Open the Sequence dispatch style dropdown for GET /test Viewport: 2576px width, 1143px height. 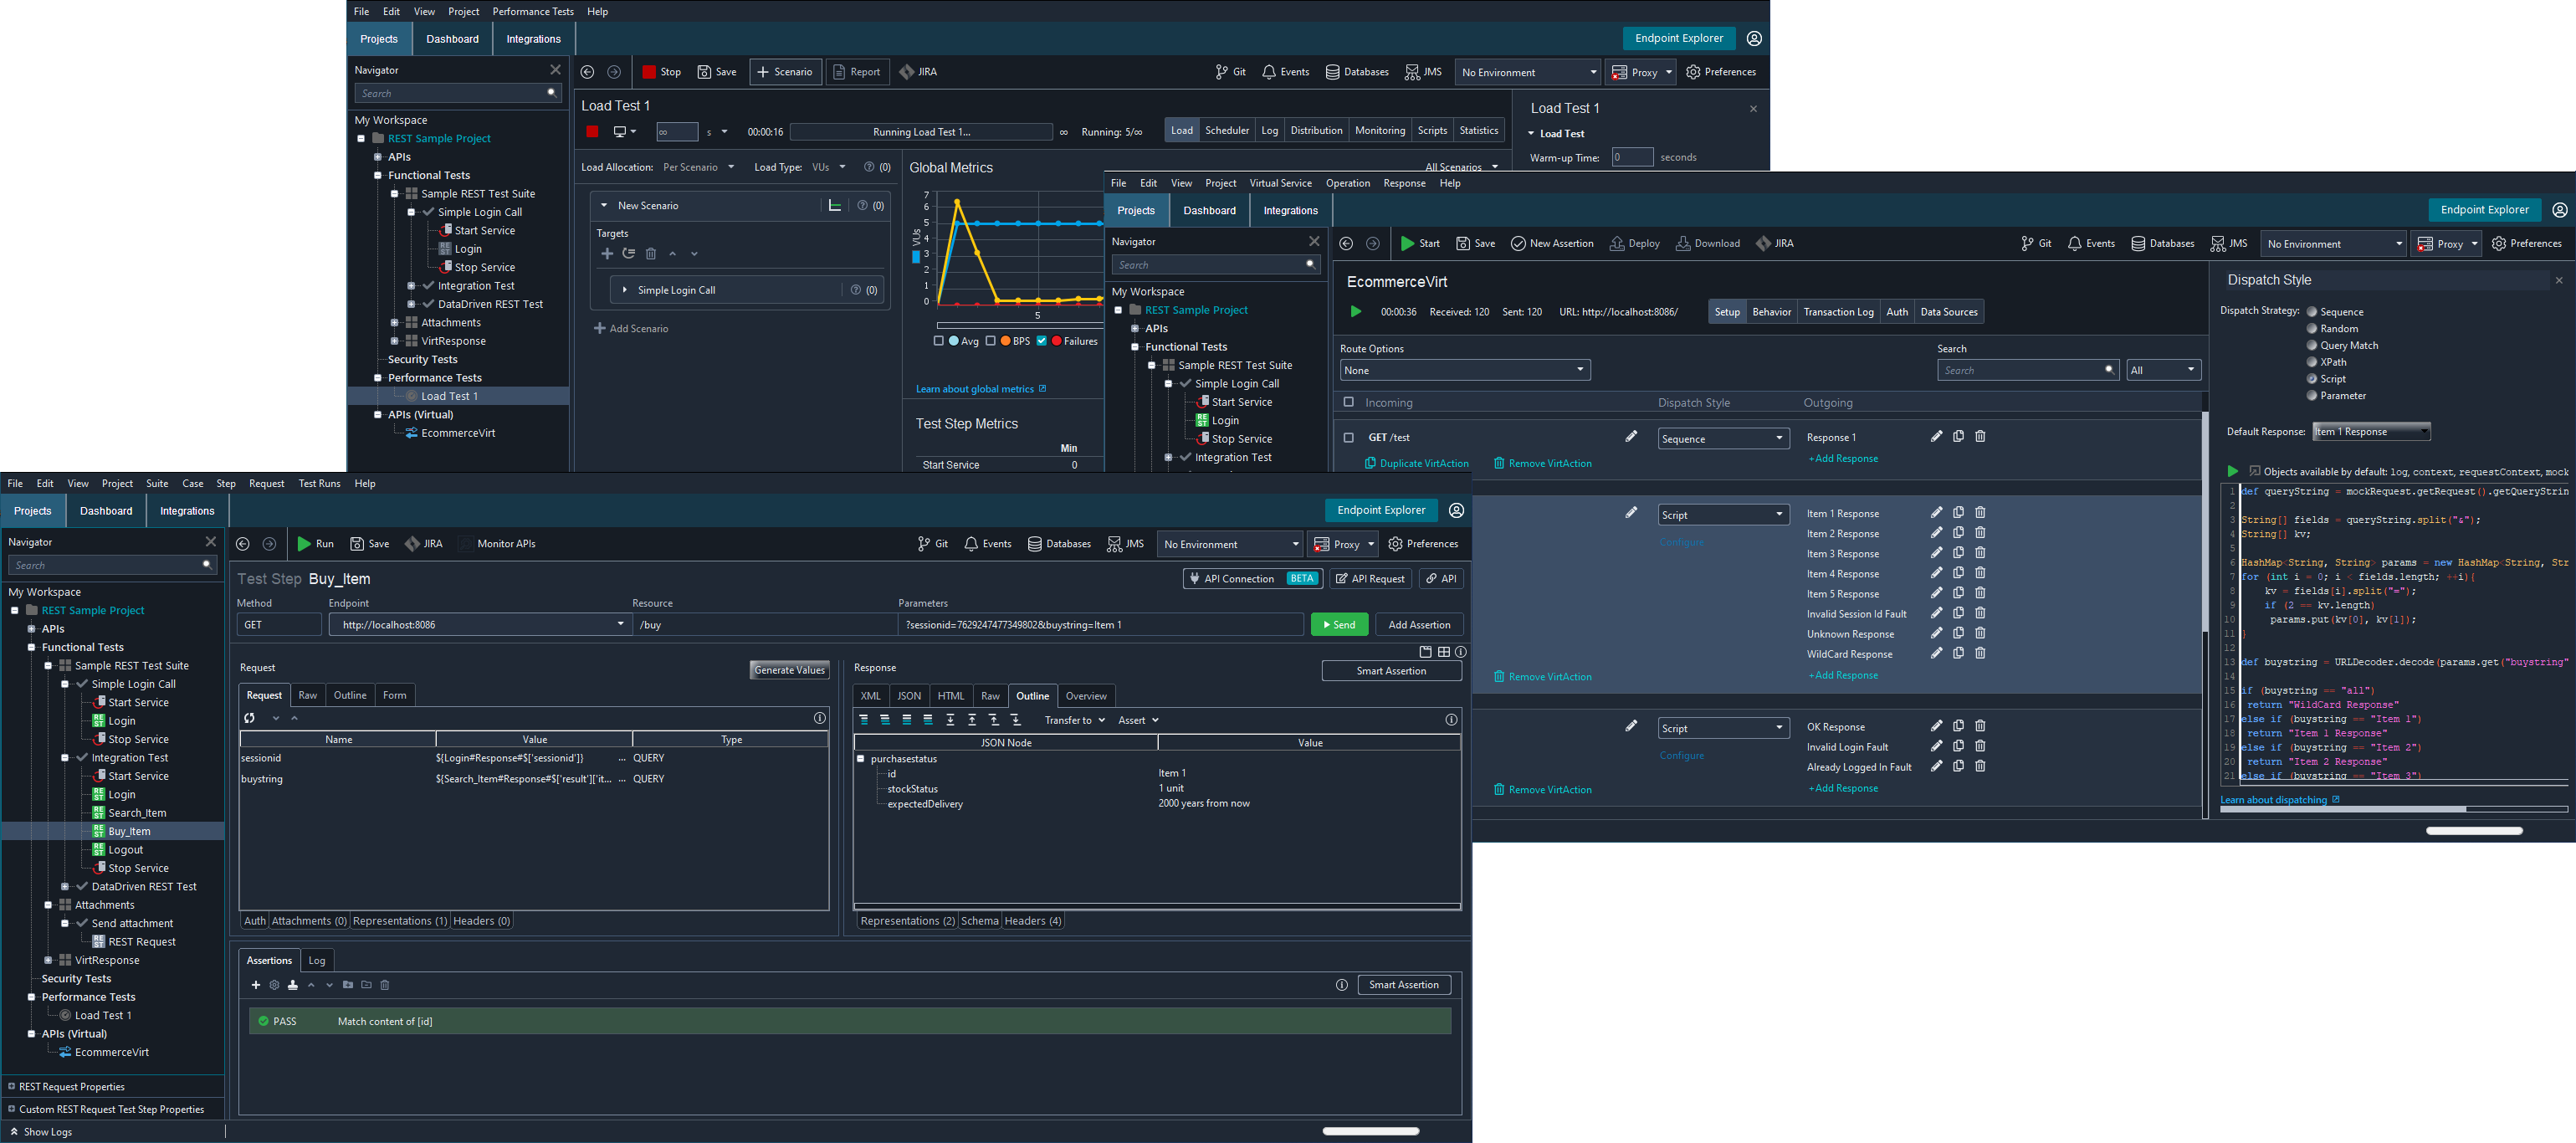click(x=1723, y=439)
